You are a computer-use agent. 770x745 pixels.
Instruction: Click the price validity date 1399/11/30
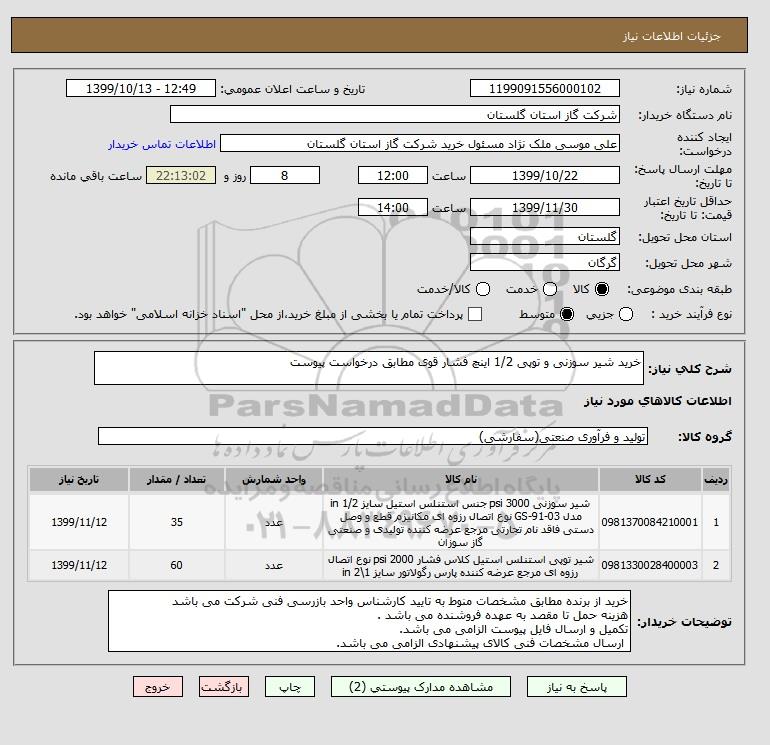click(545, 207)
